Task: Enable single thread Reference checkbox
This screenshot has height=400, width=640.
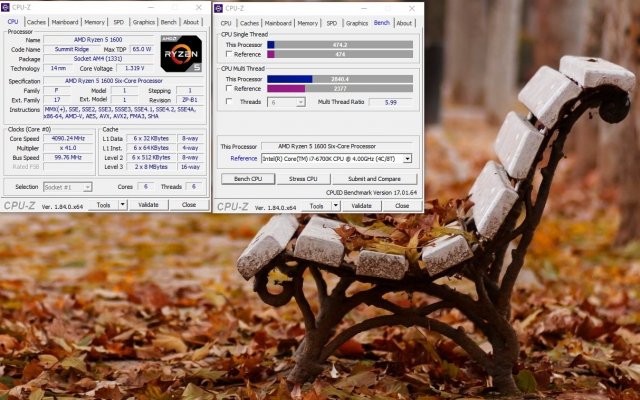Action: (229, 54)
